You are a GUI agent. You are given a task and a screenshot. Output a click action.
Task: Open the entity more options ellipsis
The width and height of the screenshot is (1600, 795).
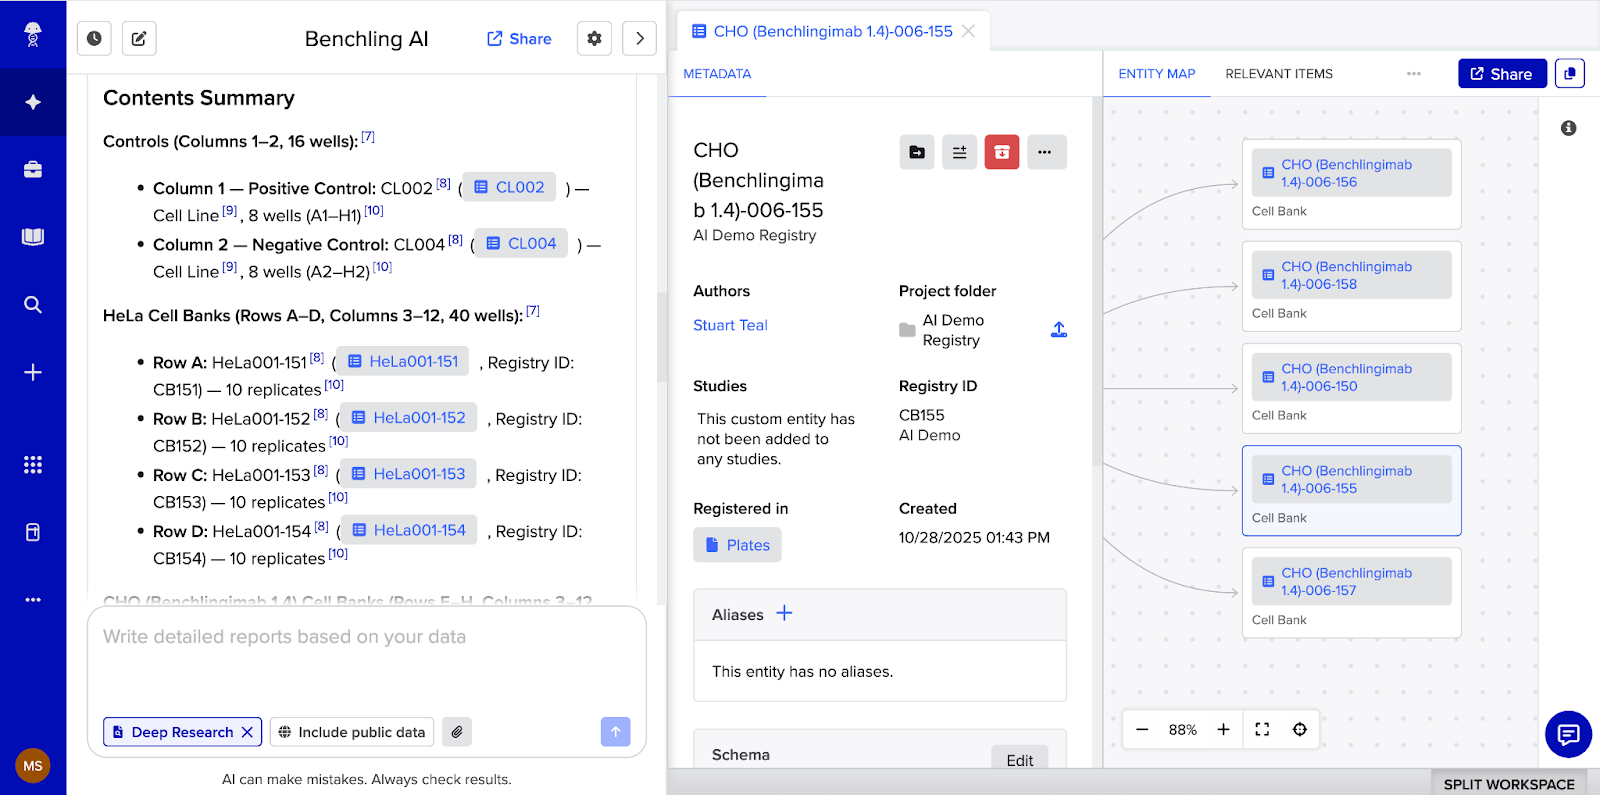pos(1045,152)
